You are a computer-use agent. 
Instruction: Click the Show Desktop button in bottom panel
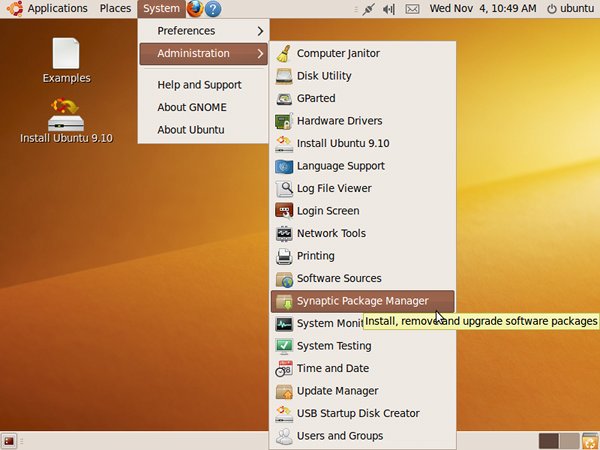click(8, 441)
